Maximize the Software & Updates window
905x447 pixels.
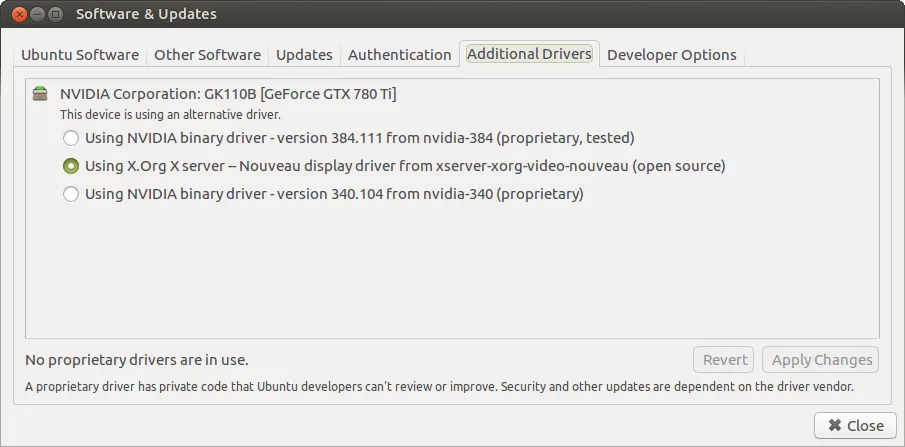tap(55, 14)
